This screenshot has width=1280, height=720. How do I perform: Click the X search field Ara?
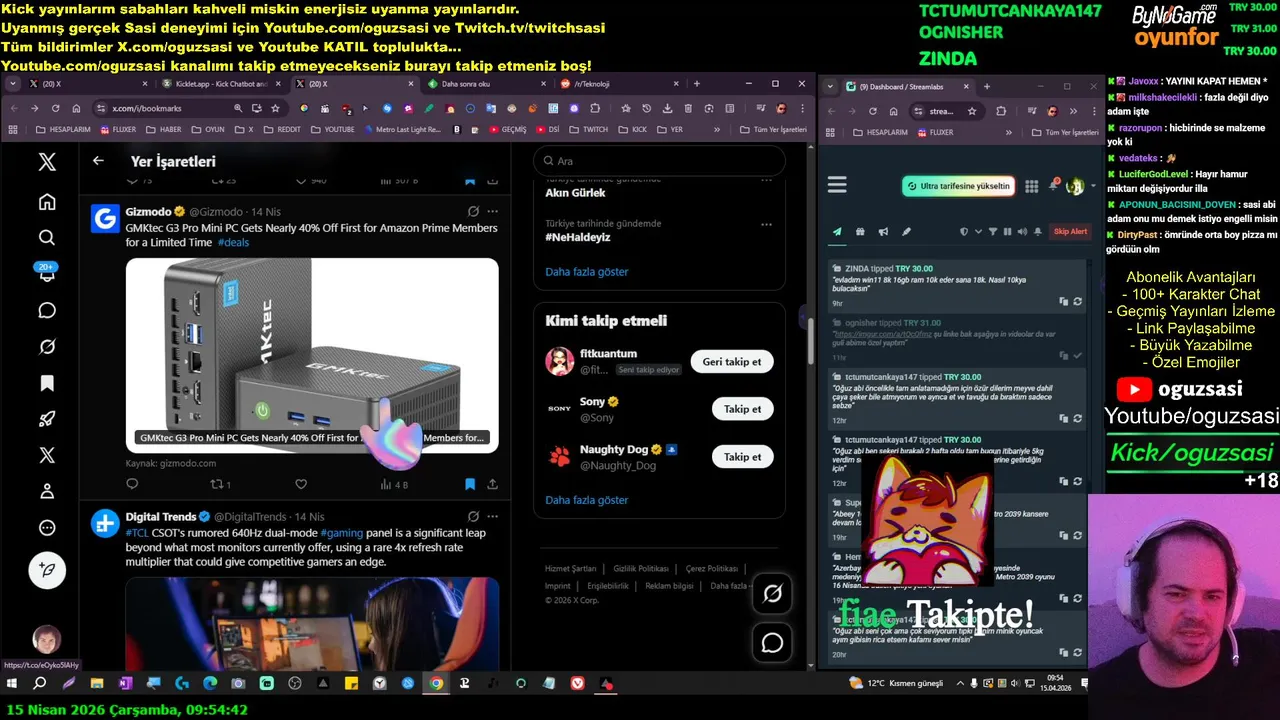pos(660,160)
